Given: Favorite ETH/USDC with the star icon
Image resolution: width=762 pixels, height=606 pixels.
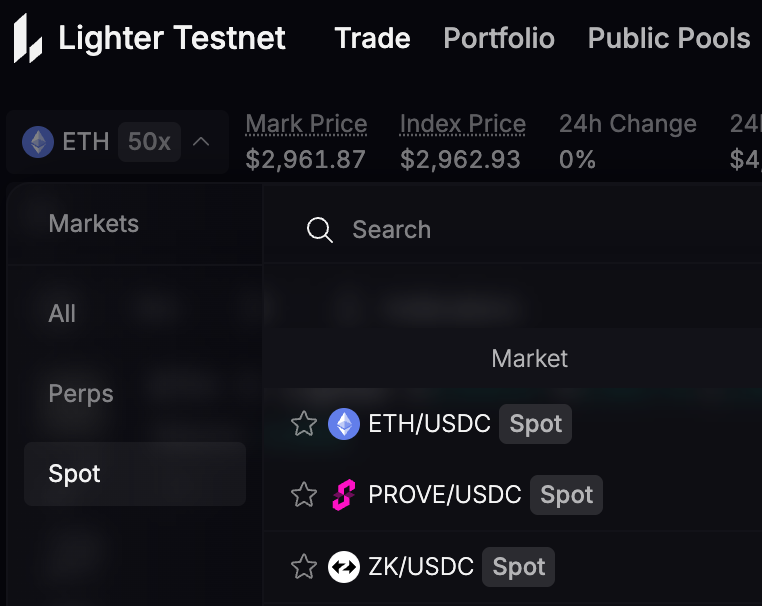Looking at the screenshot, I should click(304, 424).
